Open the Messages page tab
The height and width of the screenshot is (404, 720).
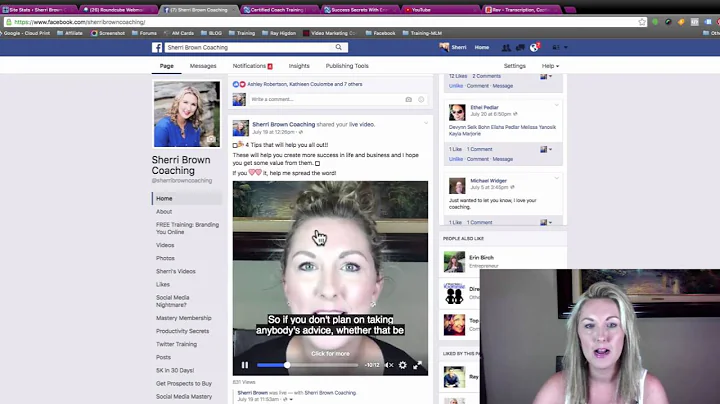coord(203,66)
